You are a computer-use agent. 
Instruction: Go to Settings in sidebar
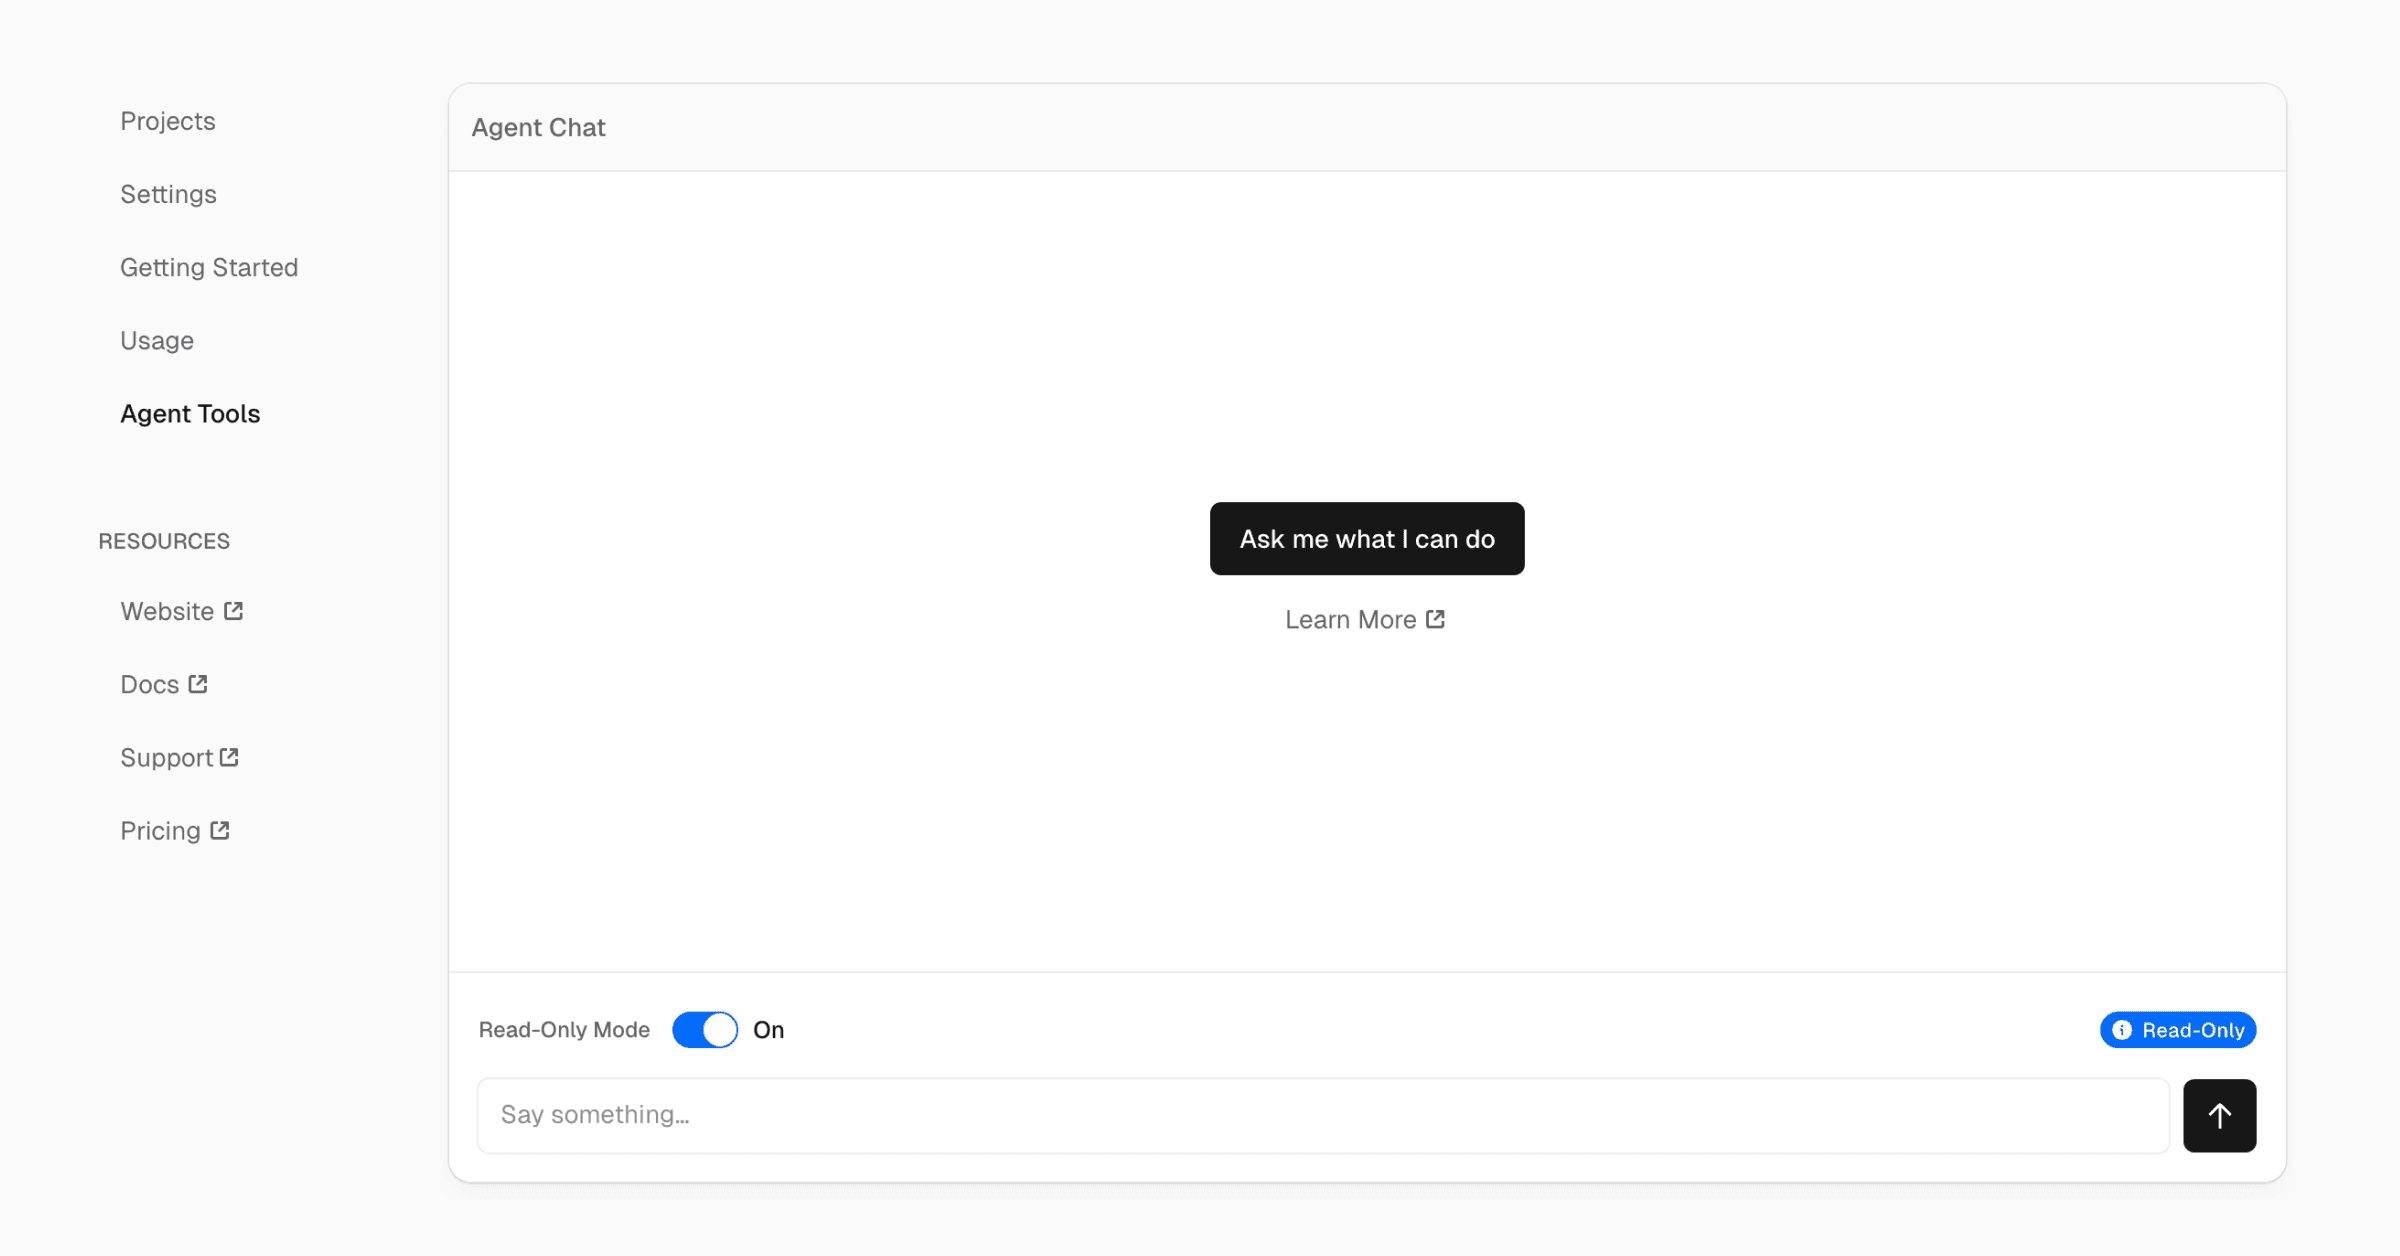pos(168,194)
